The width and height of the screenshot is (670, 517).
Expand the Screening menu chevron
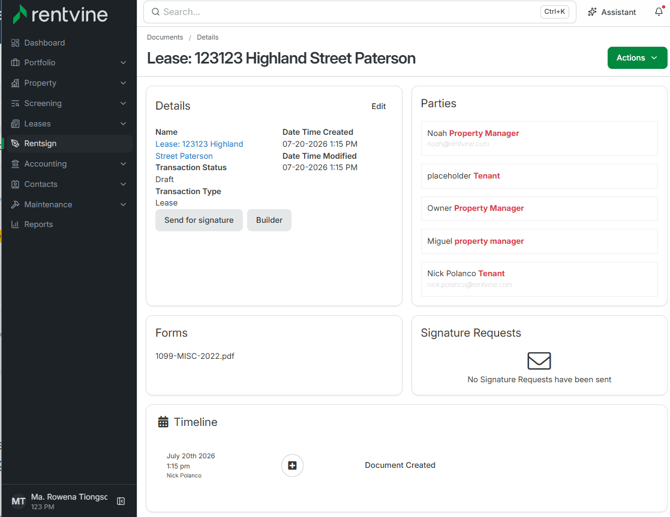coord(123,103)
